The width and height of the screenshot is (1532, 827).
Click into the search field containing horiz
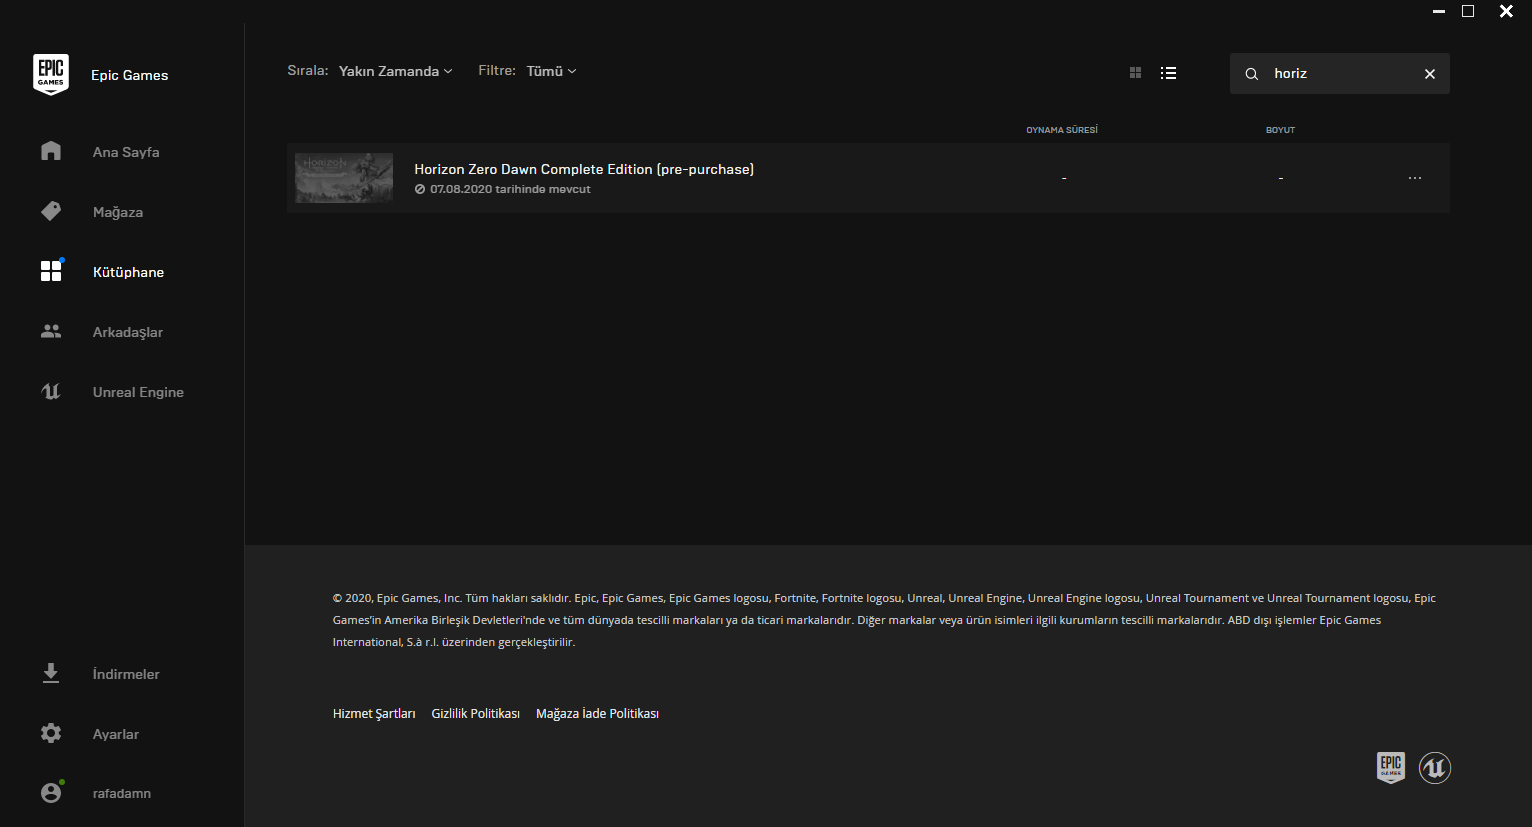click(x=1339, y=74)
